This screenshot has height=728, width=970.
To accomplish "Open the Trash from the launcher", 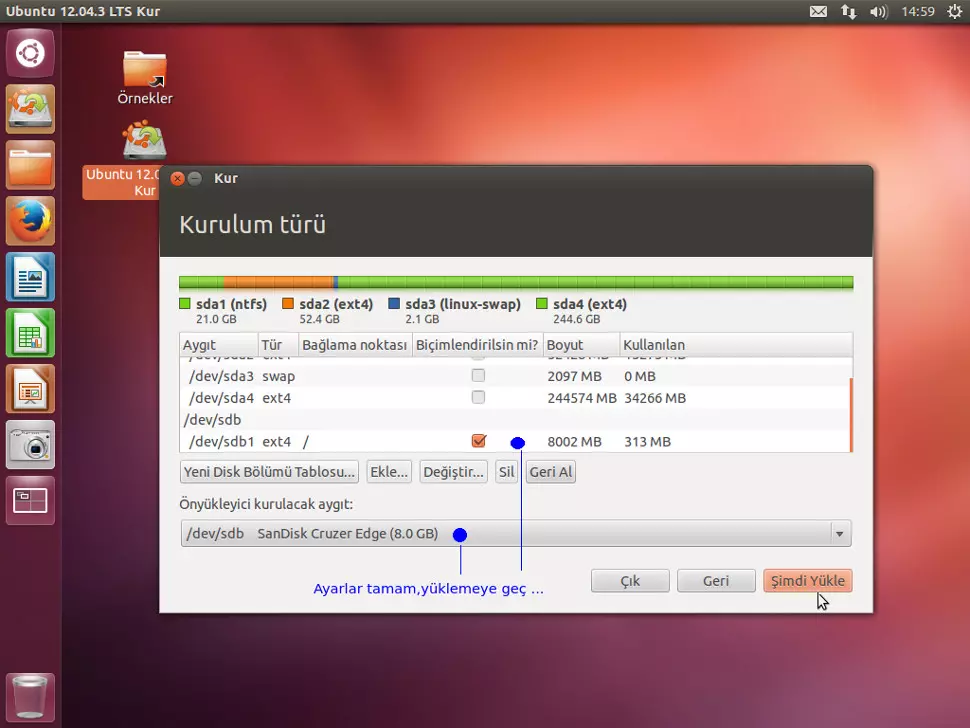I will tap(30, 697).
